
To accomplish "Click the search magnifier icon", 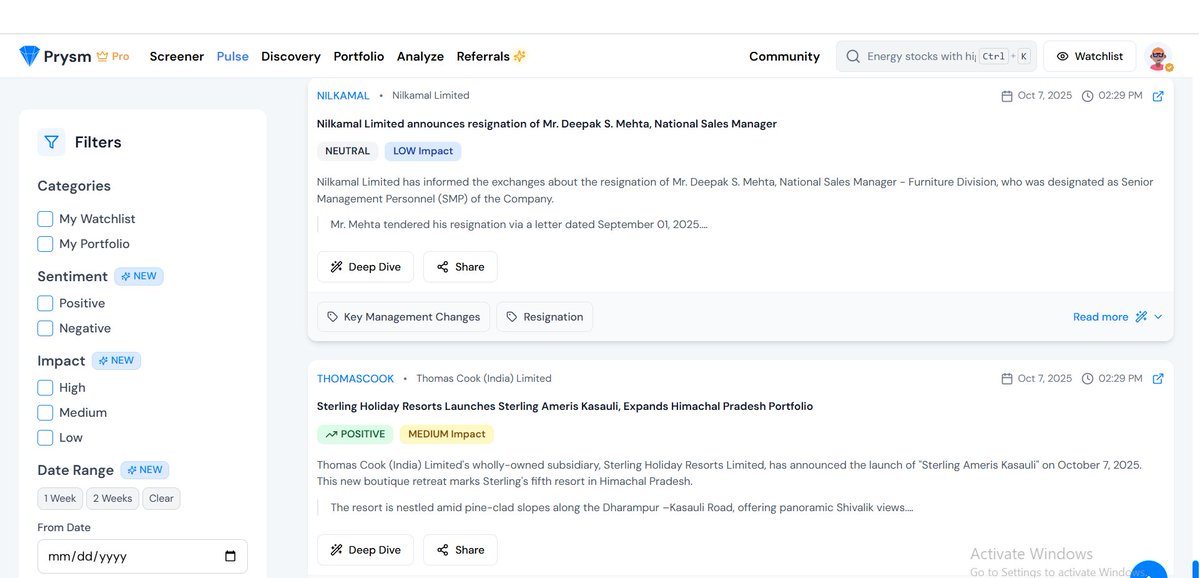I will coord(853,57).
